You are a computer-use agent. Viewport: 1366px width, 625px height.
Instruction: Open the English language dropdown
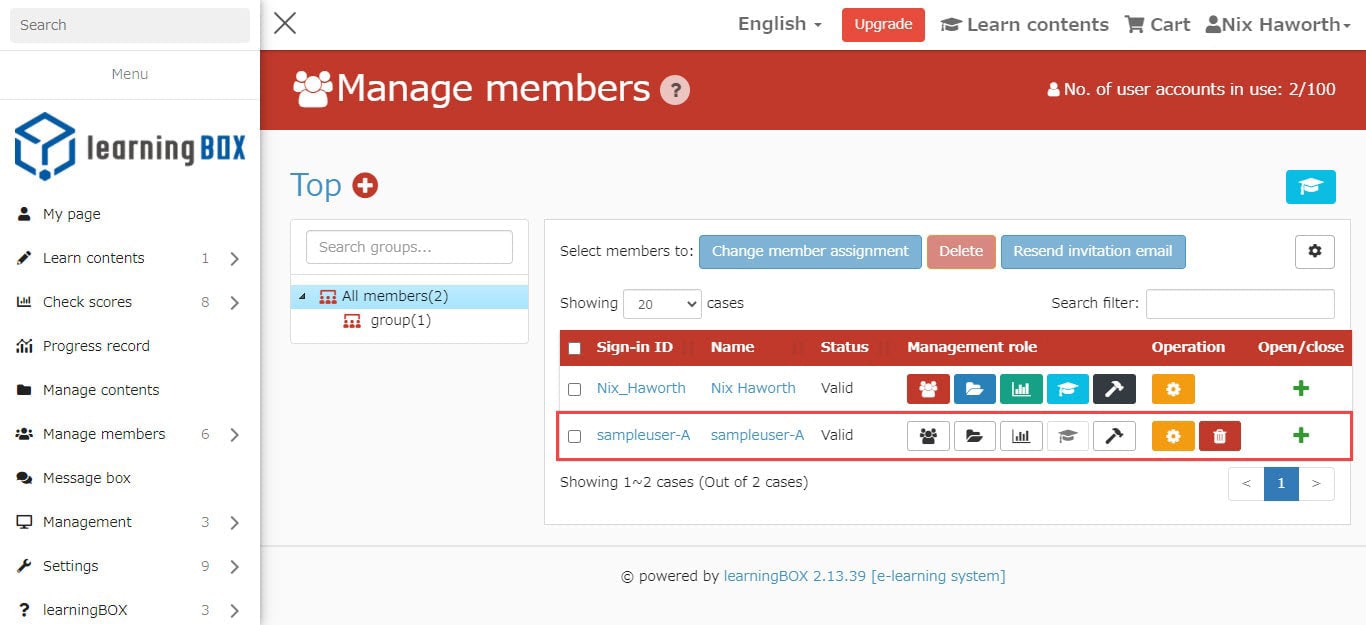[779, 24]
